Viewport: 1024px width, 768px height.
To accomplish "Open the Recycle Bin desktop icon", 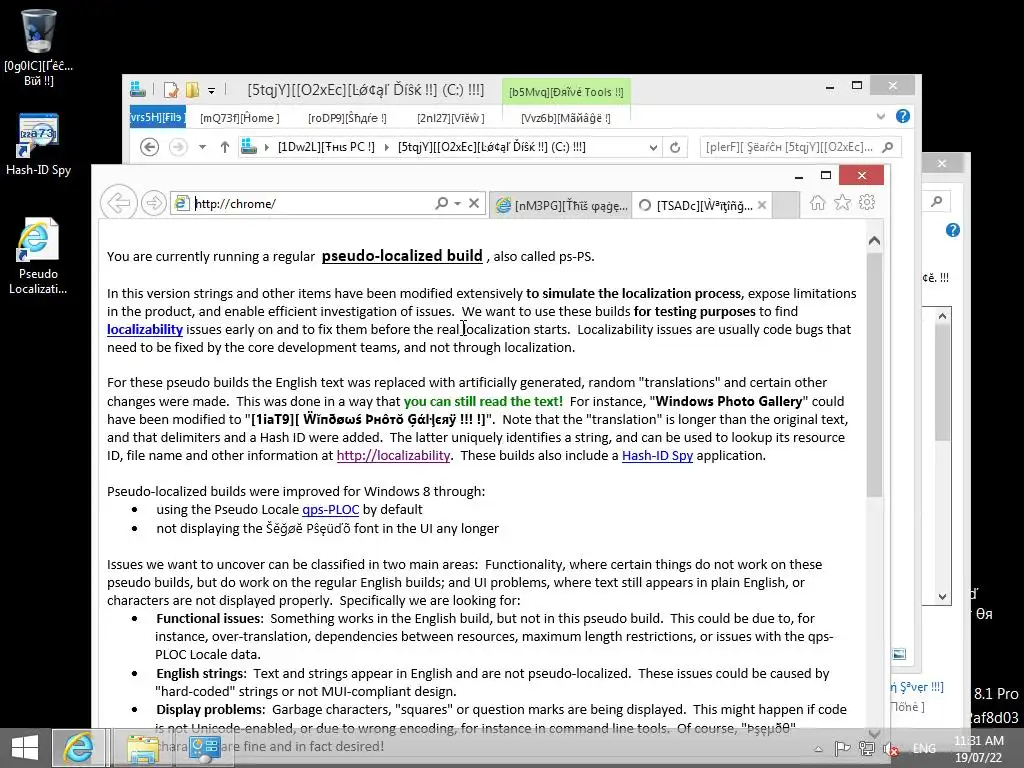I will click(x=39, y=47).
